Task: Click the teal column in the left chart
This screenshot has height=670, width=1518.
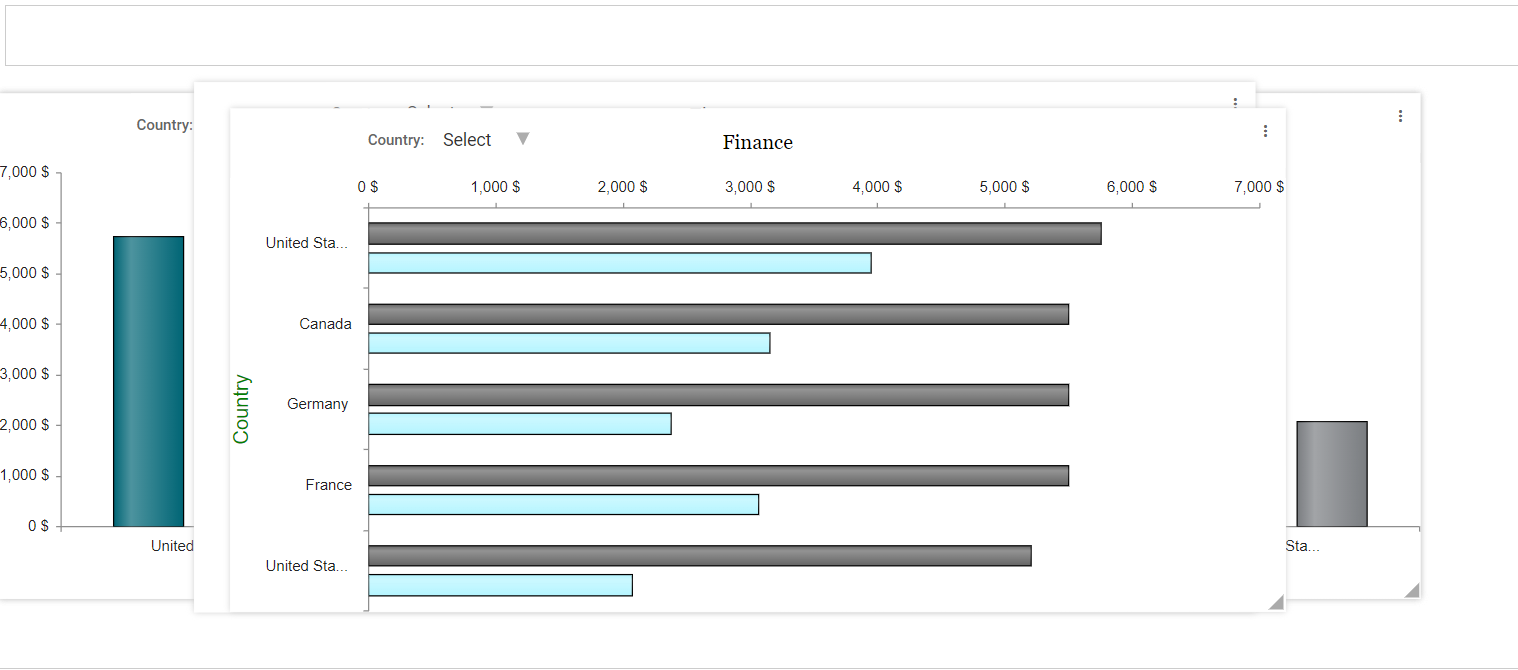Action: pyautogui.click(x=148, y=381)
